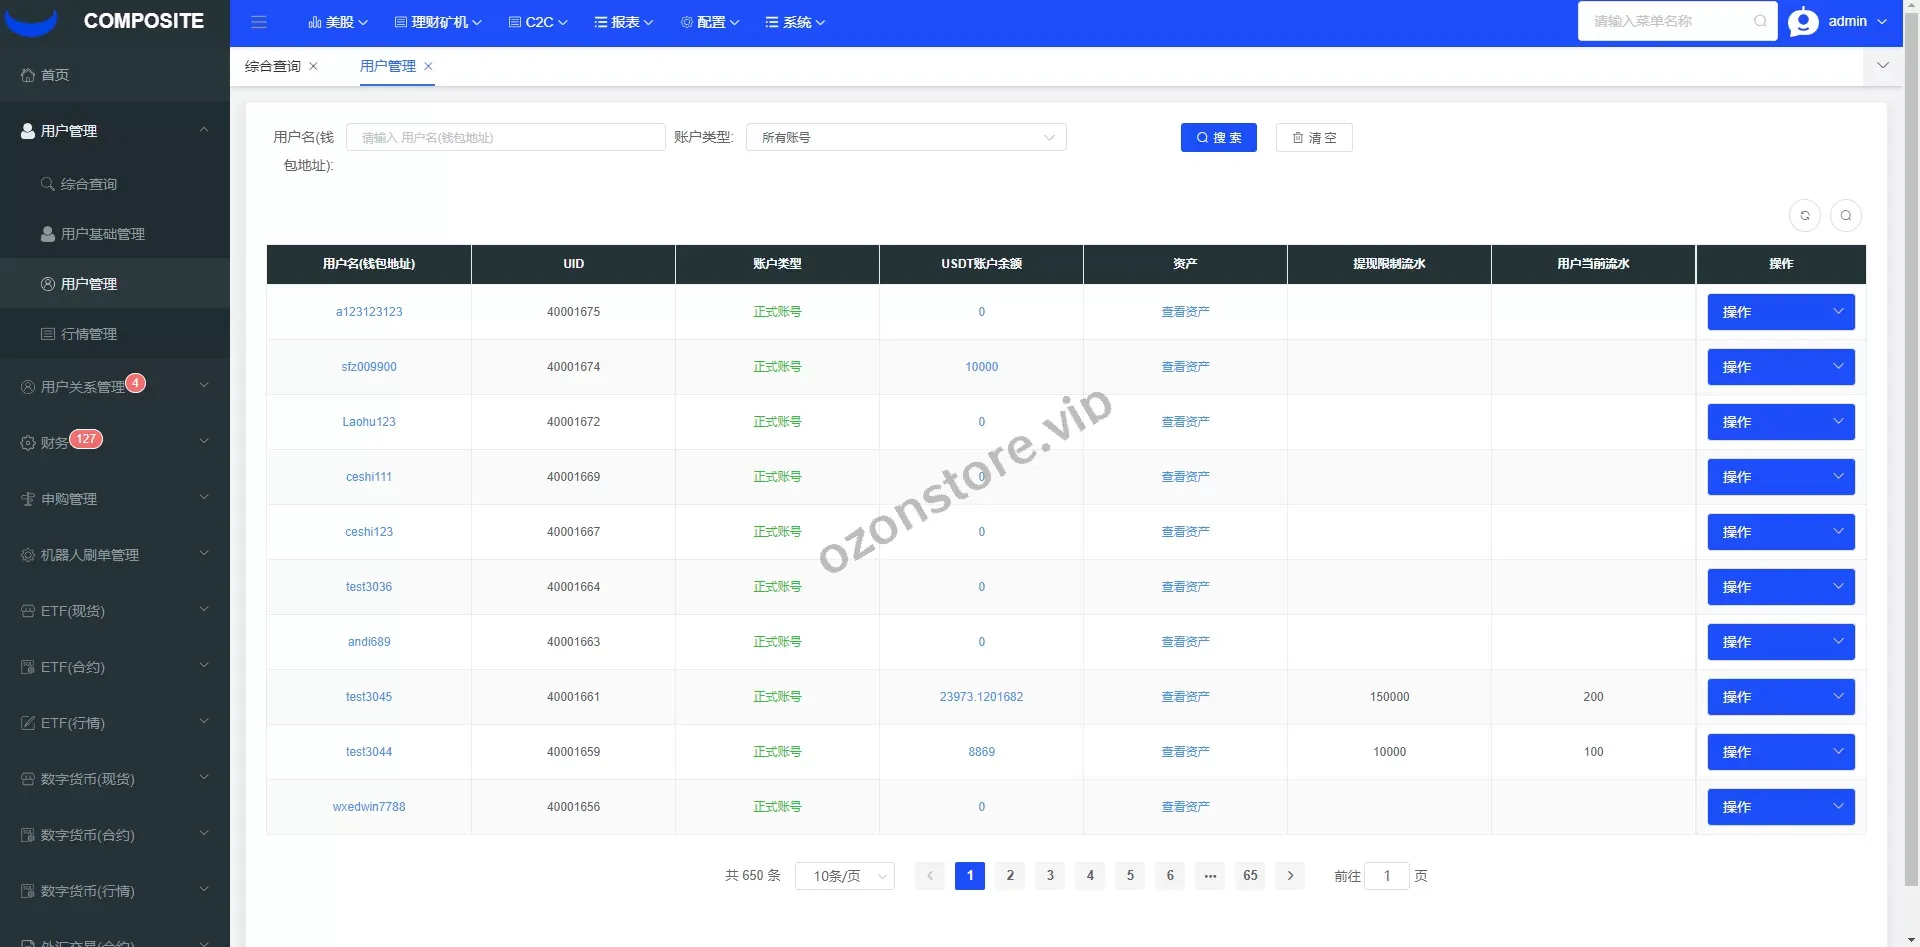
Task: Go to page 65
Action: click(x=1250, y=876)
